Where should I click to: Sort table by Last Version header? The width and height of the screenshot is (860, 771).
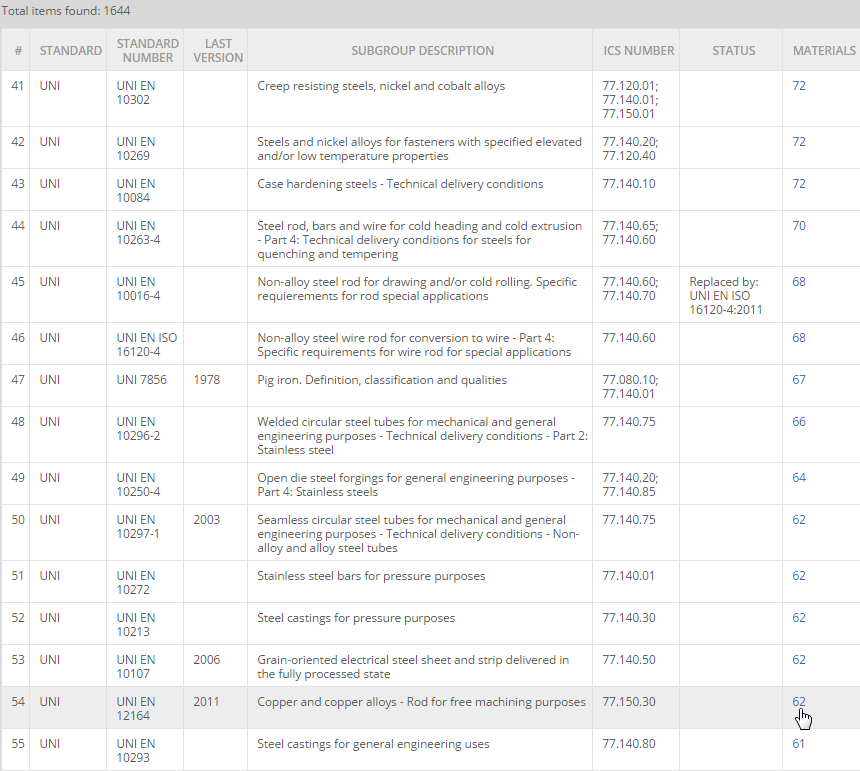(218, 50)
